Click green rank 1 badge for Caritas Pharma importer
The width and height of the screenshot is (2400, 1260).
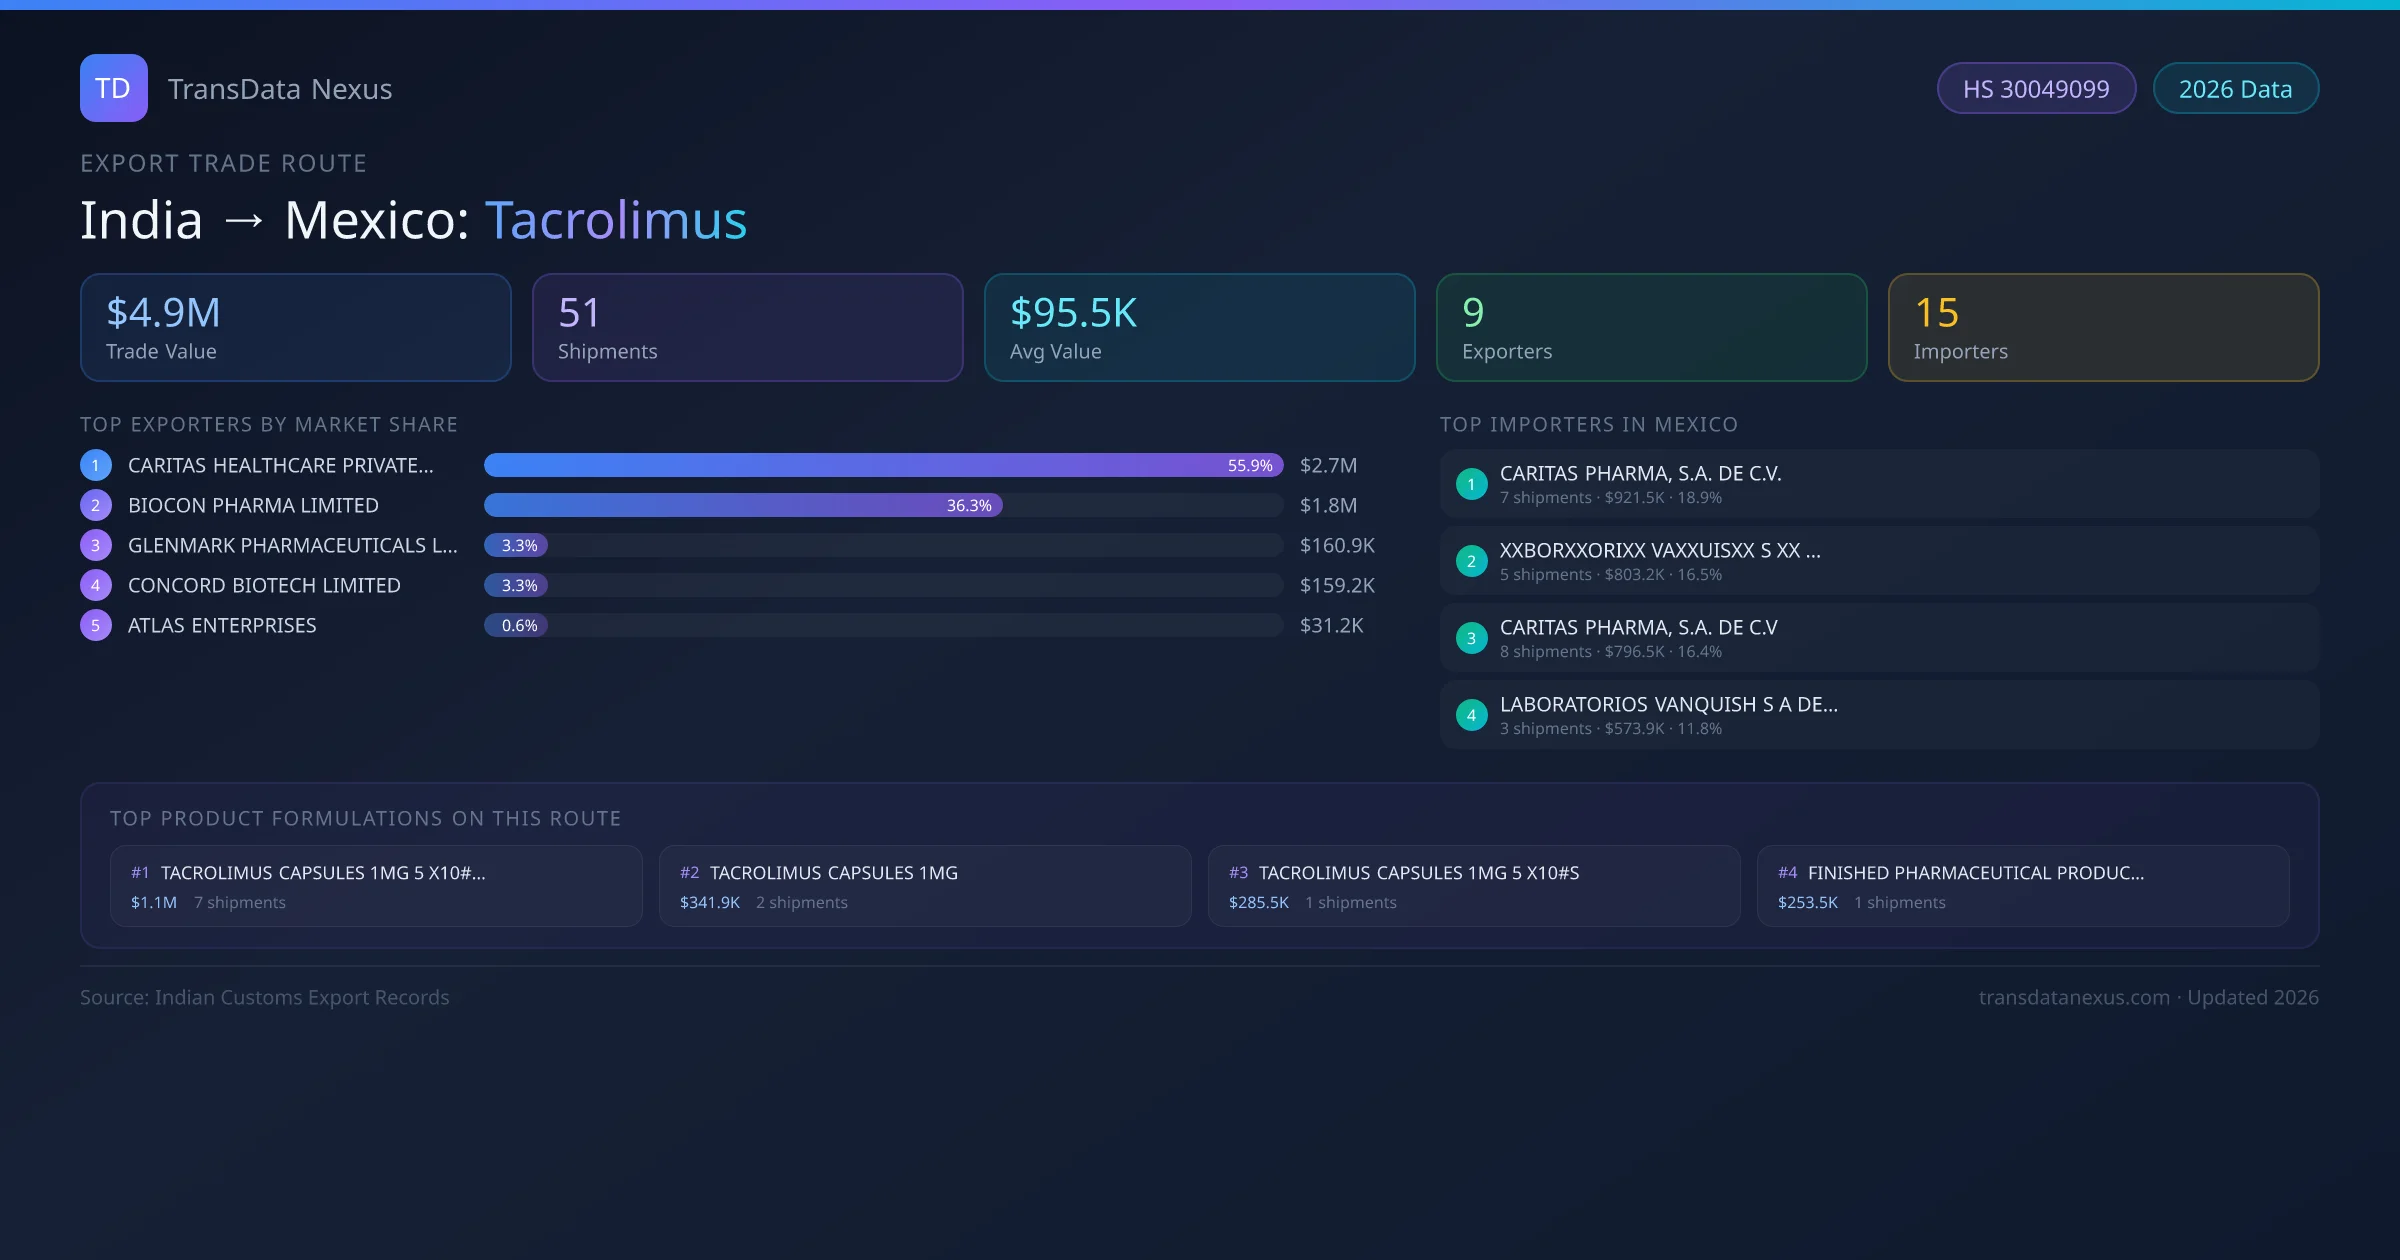coord(1471,484)
